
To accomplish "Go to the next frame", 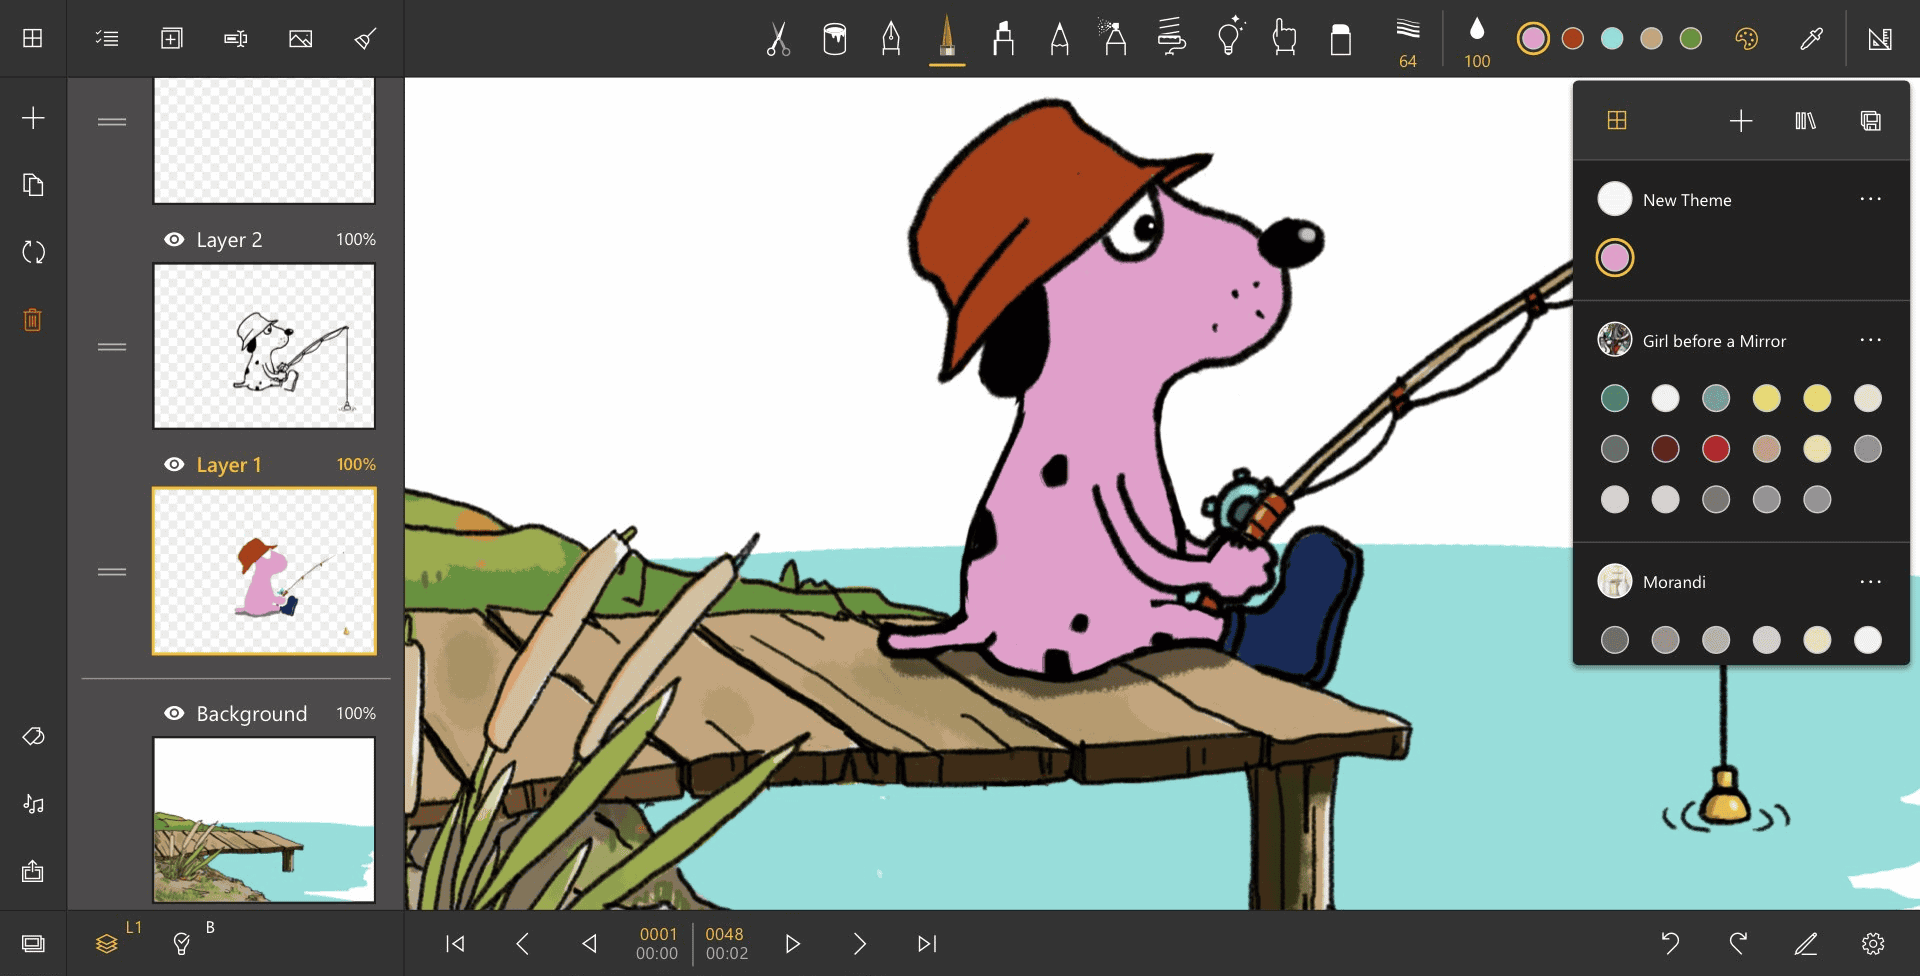I will (x=860, y=943).
